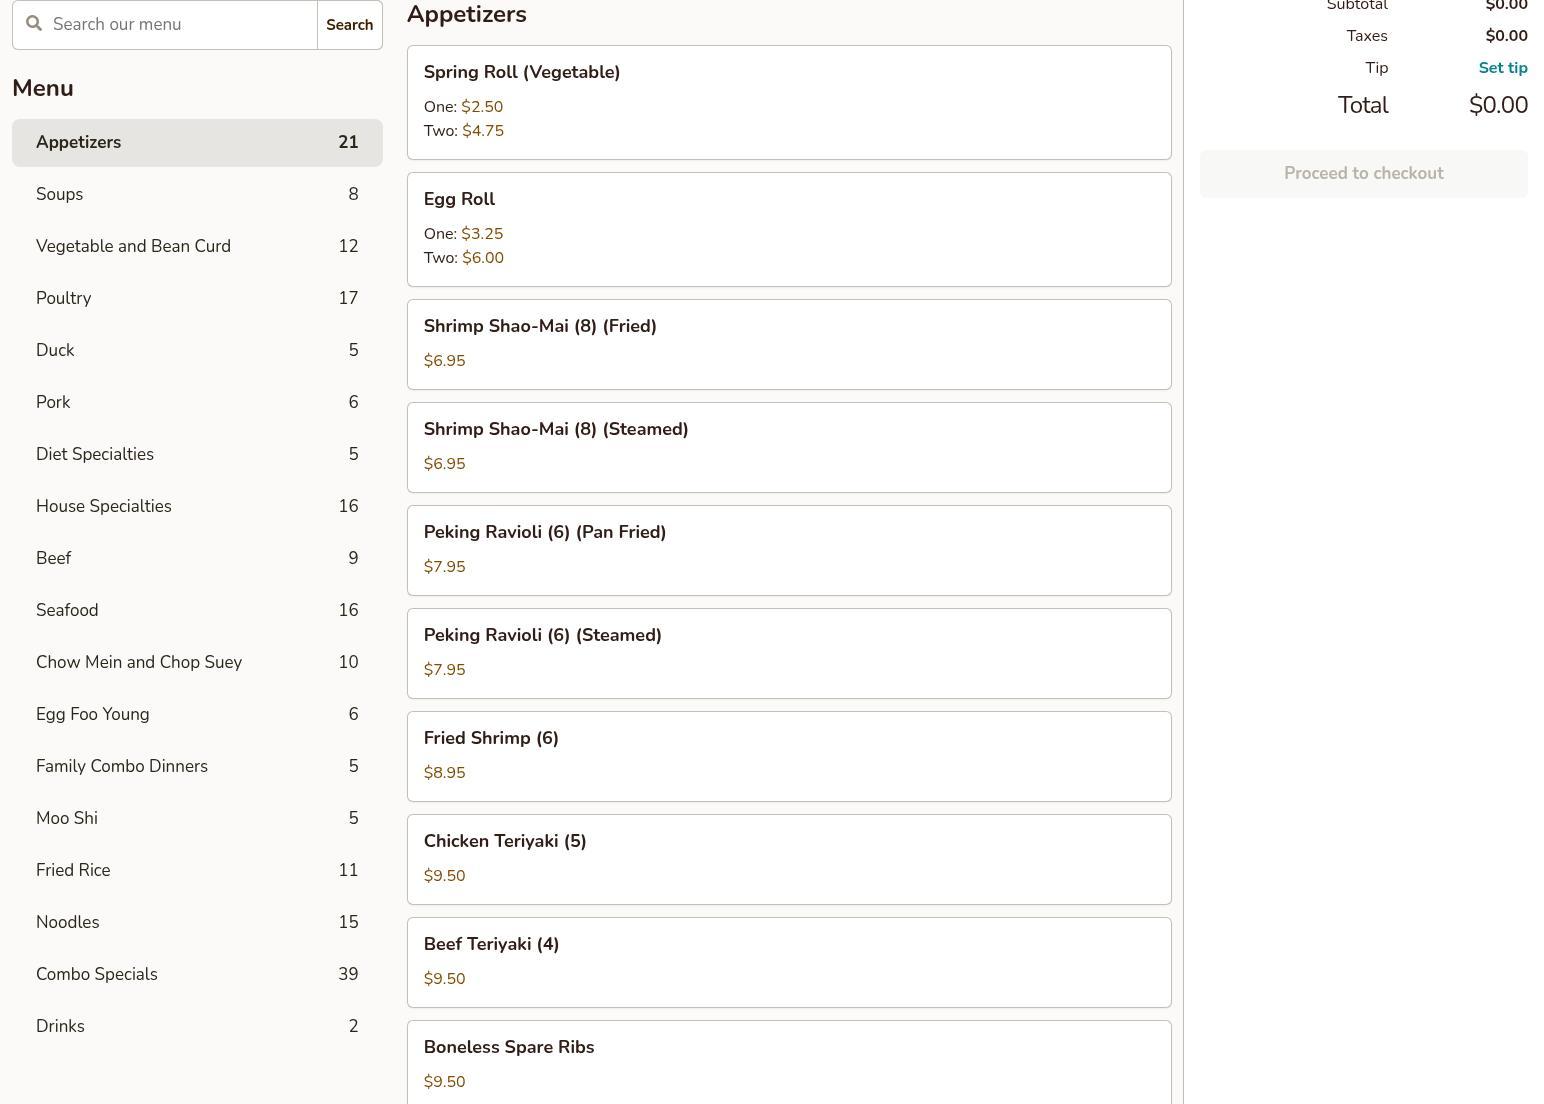Pick the Beef Teriyaki (4) item

[x=789, y=962]
